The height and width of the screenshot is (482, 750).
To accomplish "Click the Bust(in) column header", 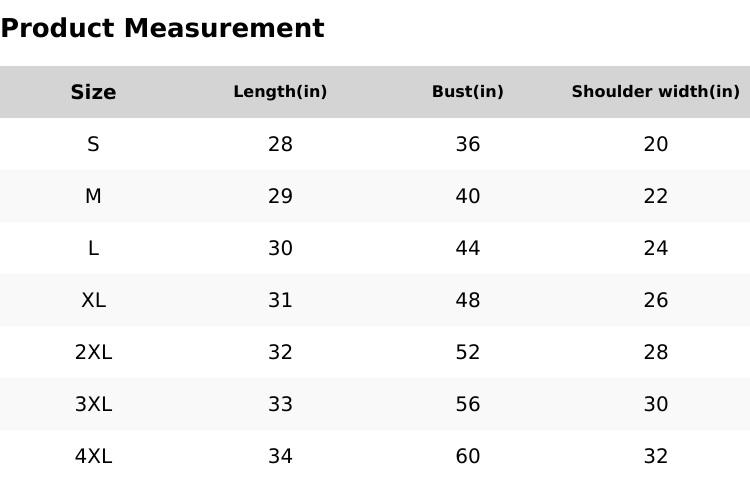I will tap(468, 92).
